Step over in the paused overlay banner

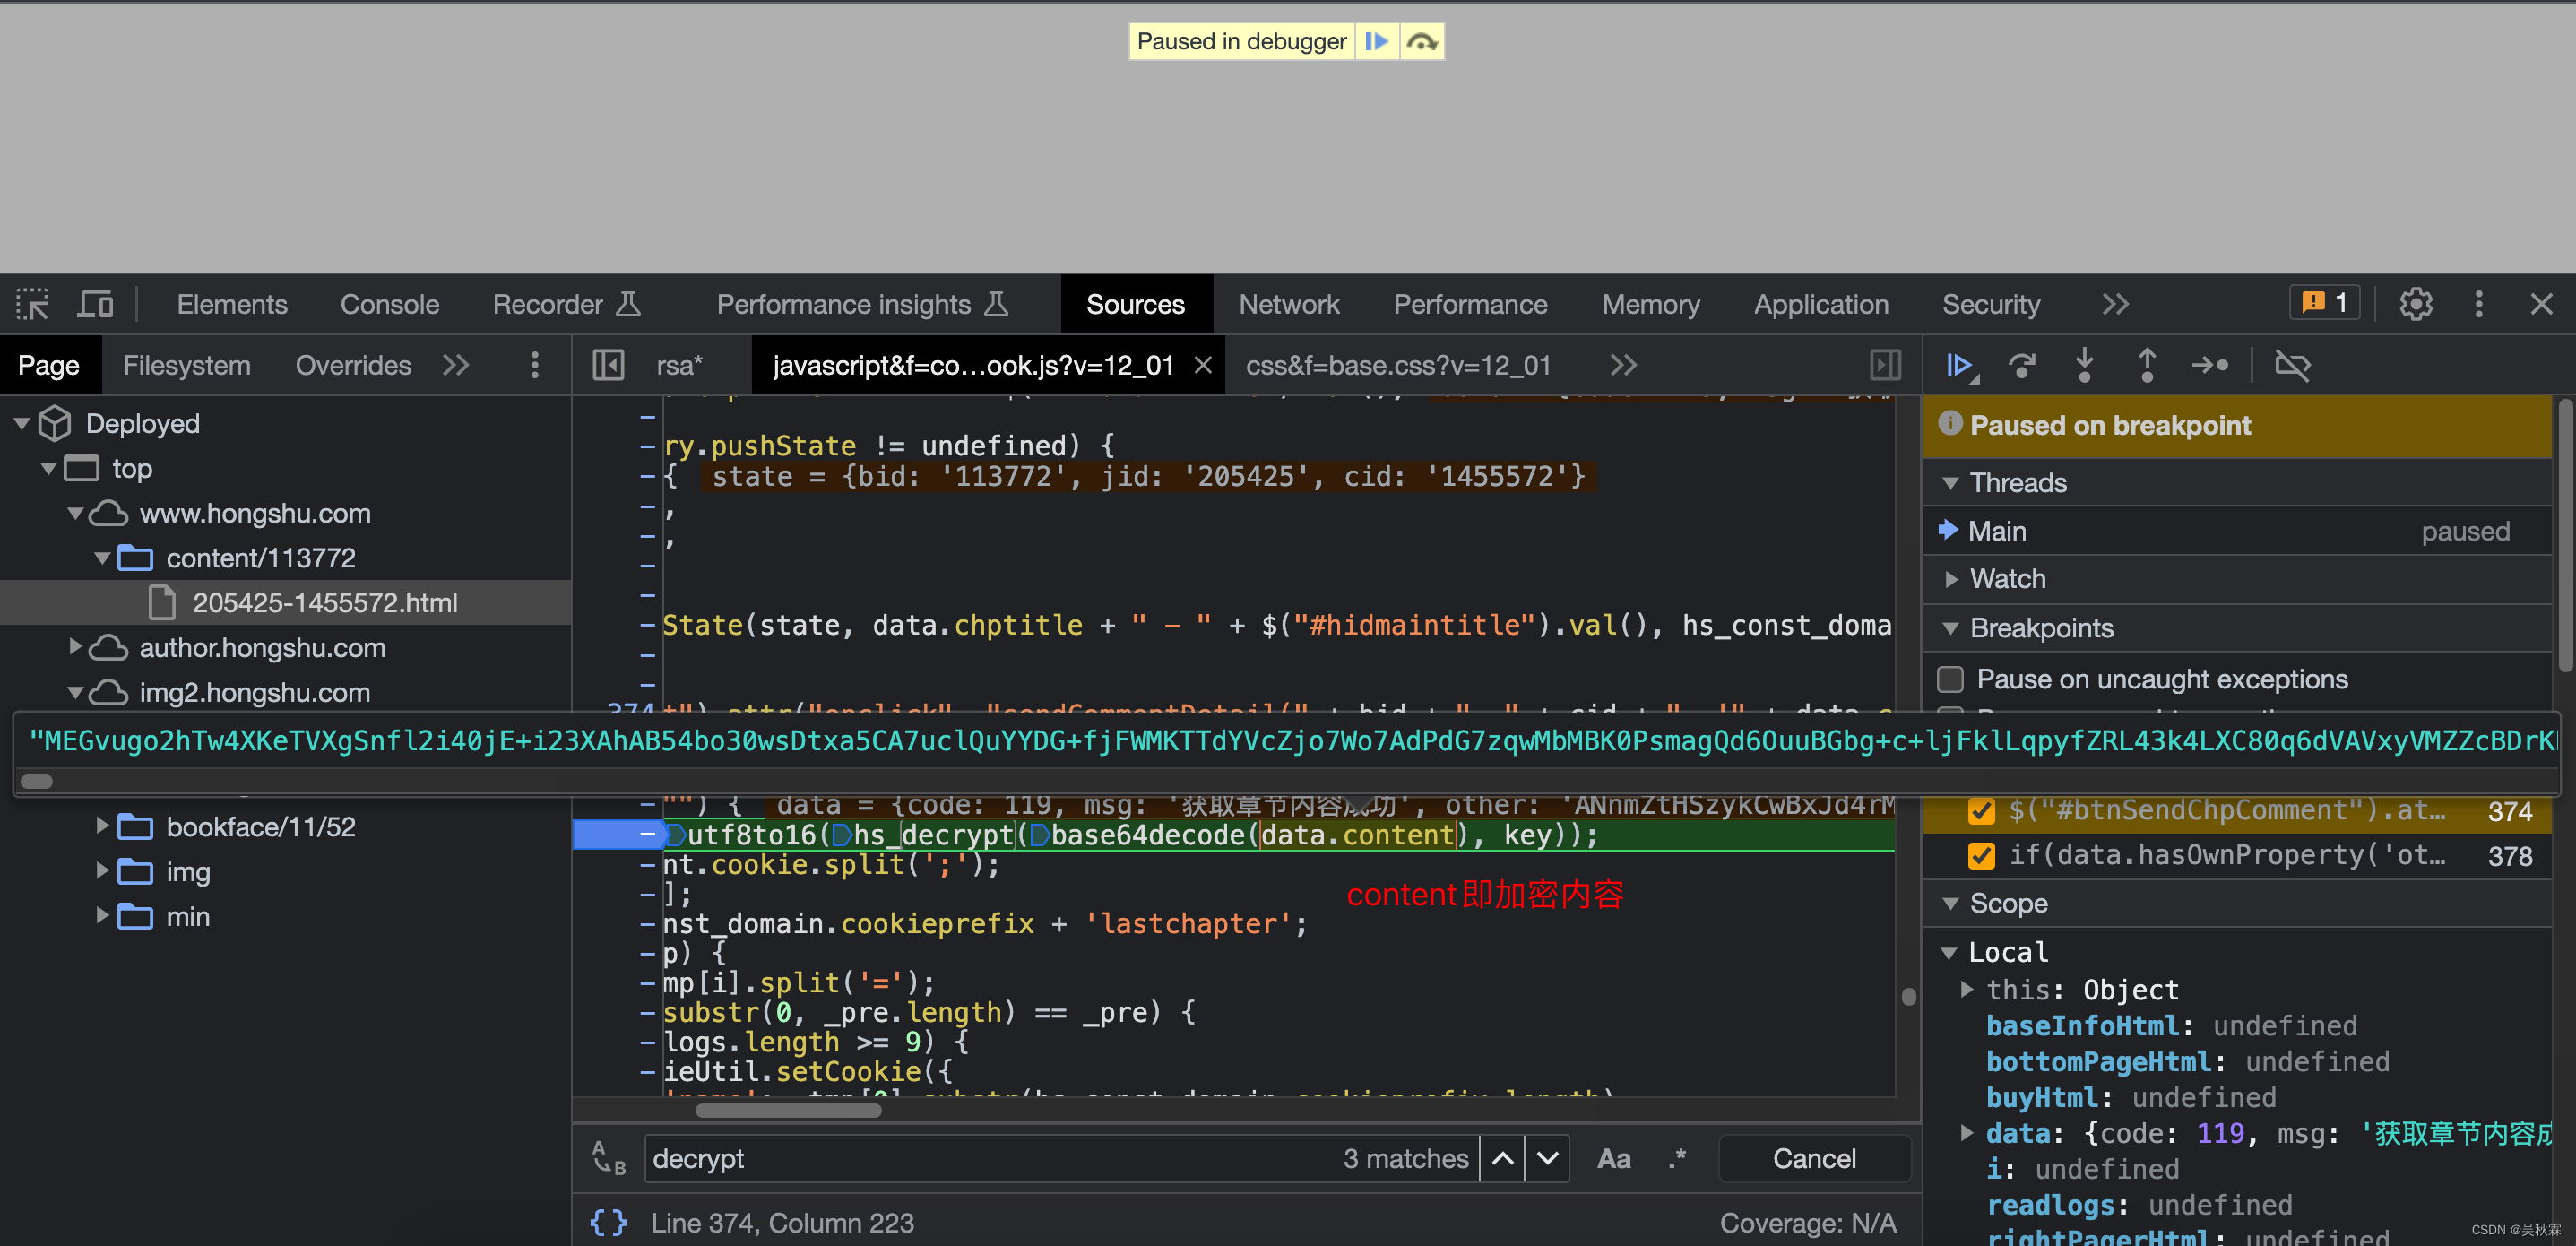[x=1421, y=41]
